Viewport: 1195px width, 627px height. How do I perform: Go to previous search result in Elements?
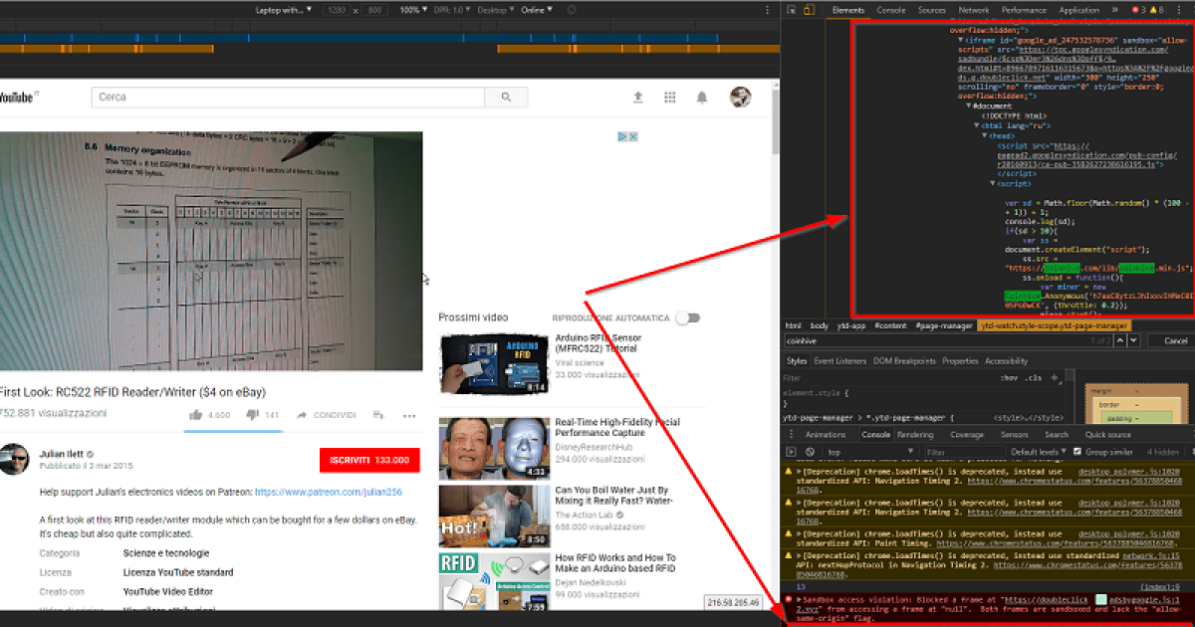tap(1120, 341)
